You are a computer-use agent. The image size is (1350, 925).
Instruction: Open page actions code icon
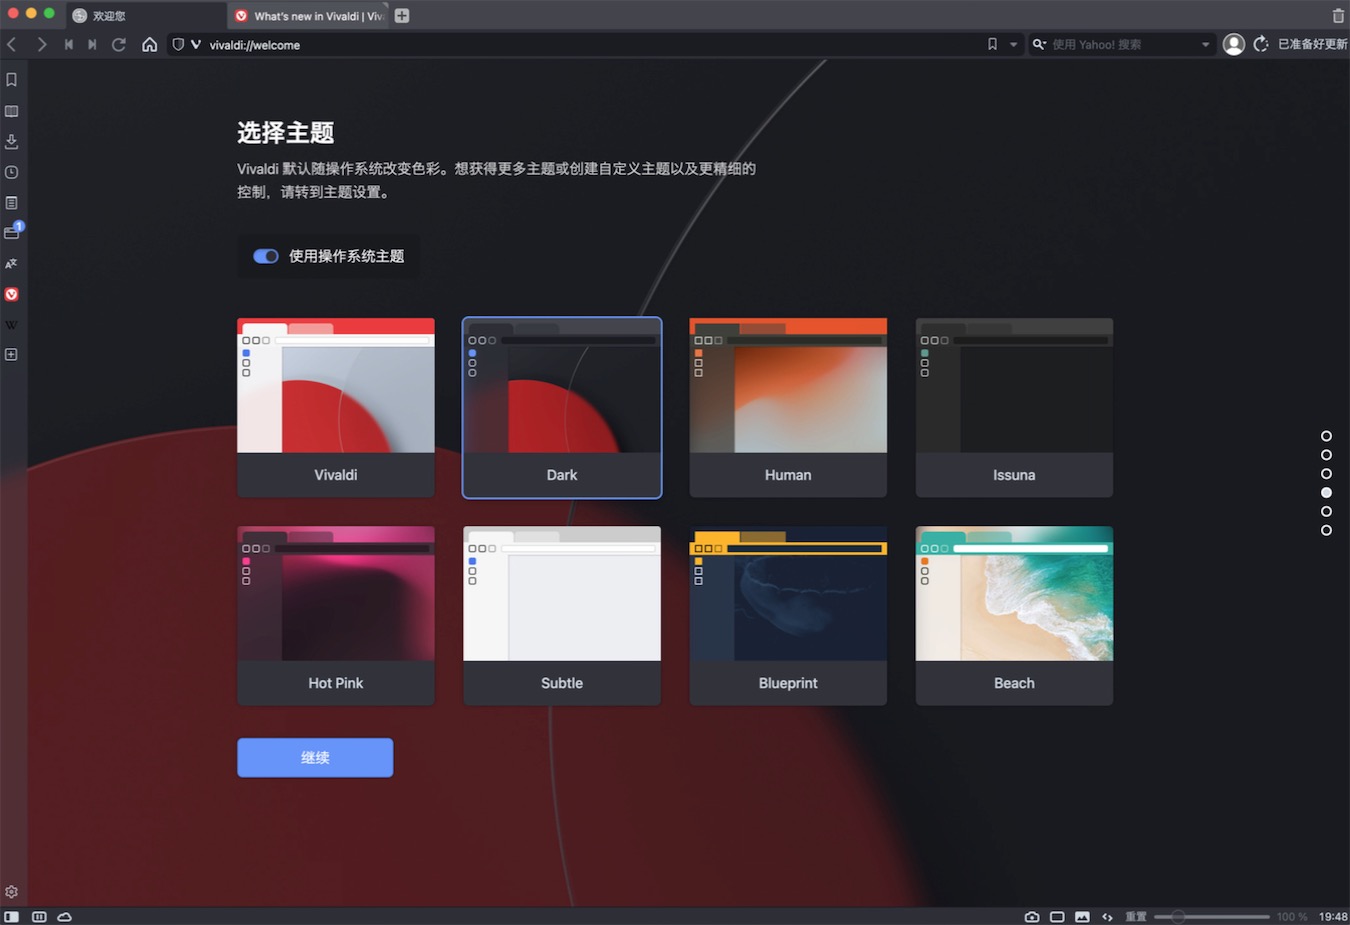click(x=1107, y=916)
